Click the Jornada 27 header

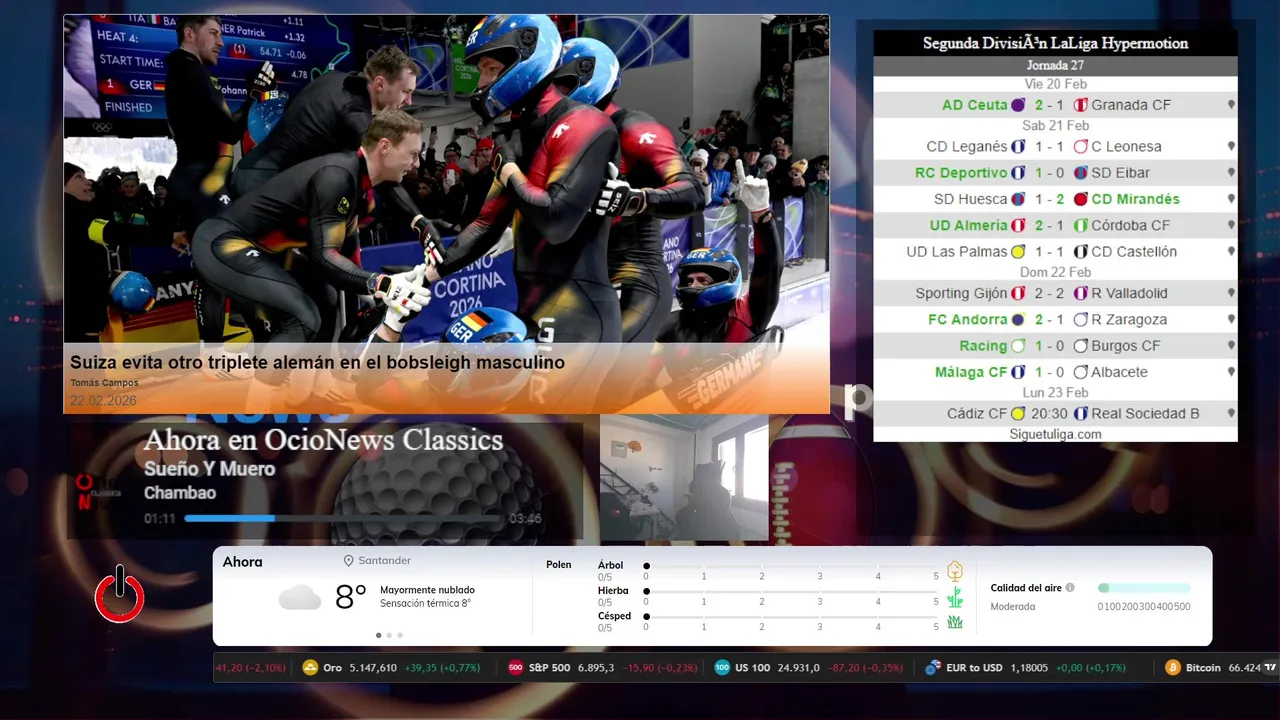point(1055,66)
